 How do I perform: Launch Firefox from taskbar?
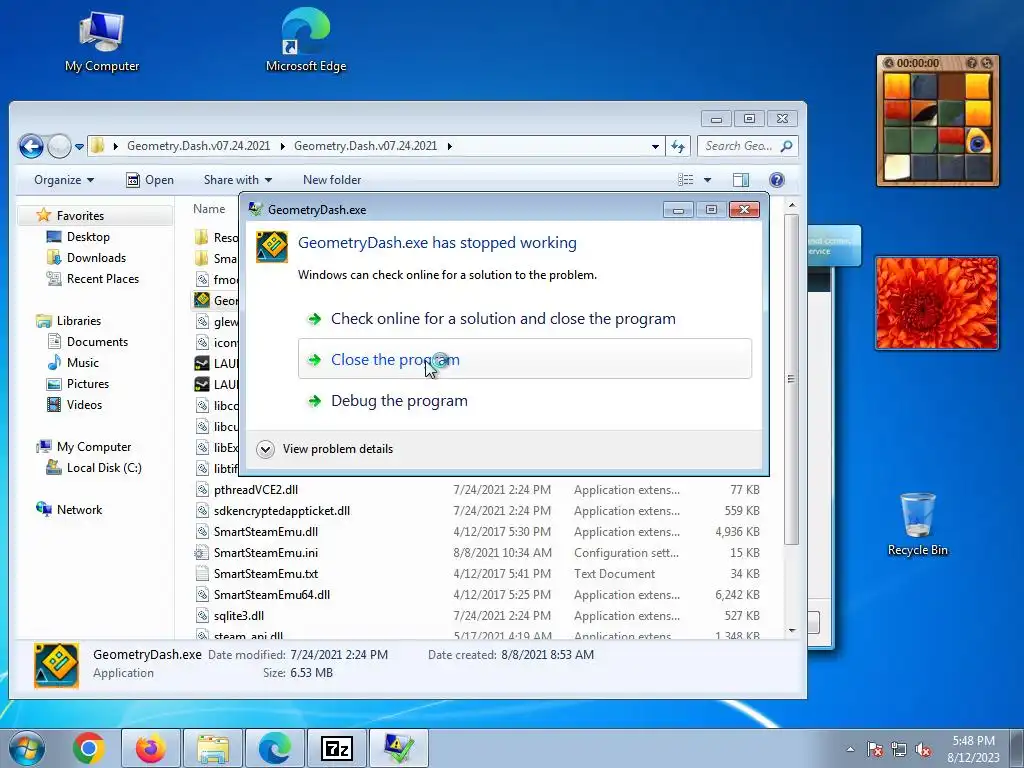coord(150,748)
